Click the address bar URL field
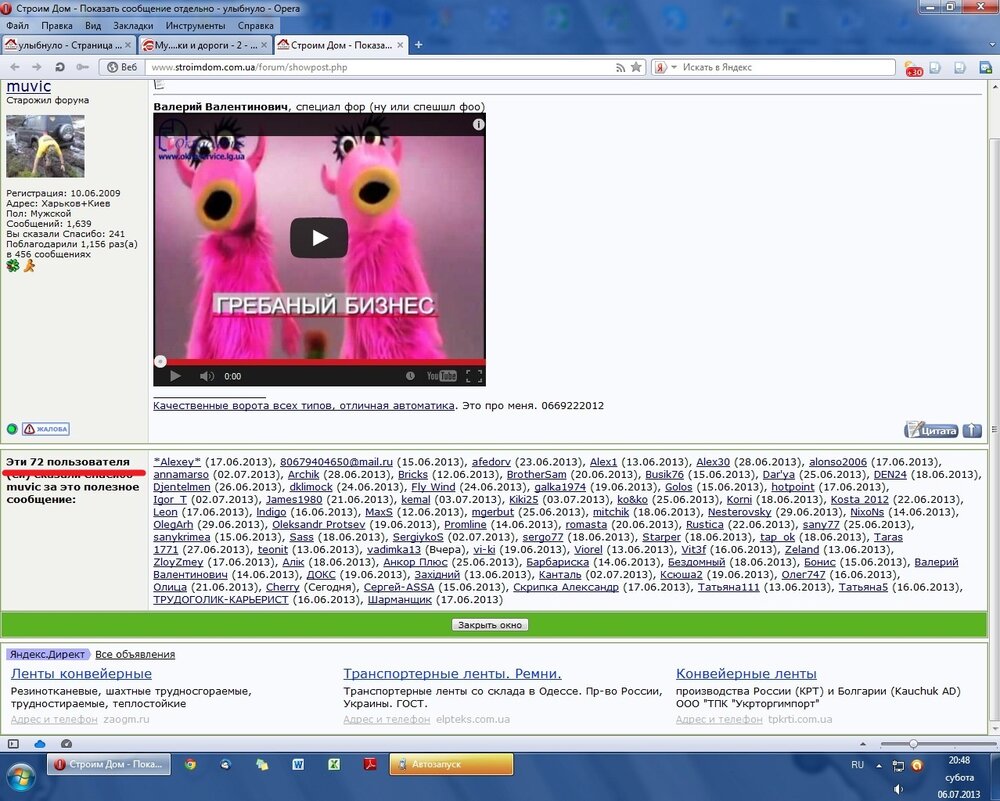1000x801 pixels. coord(379,67)
